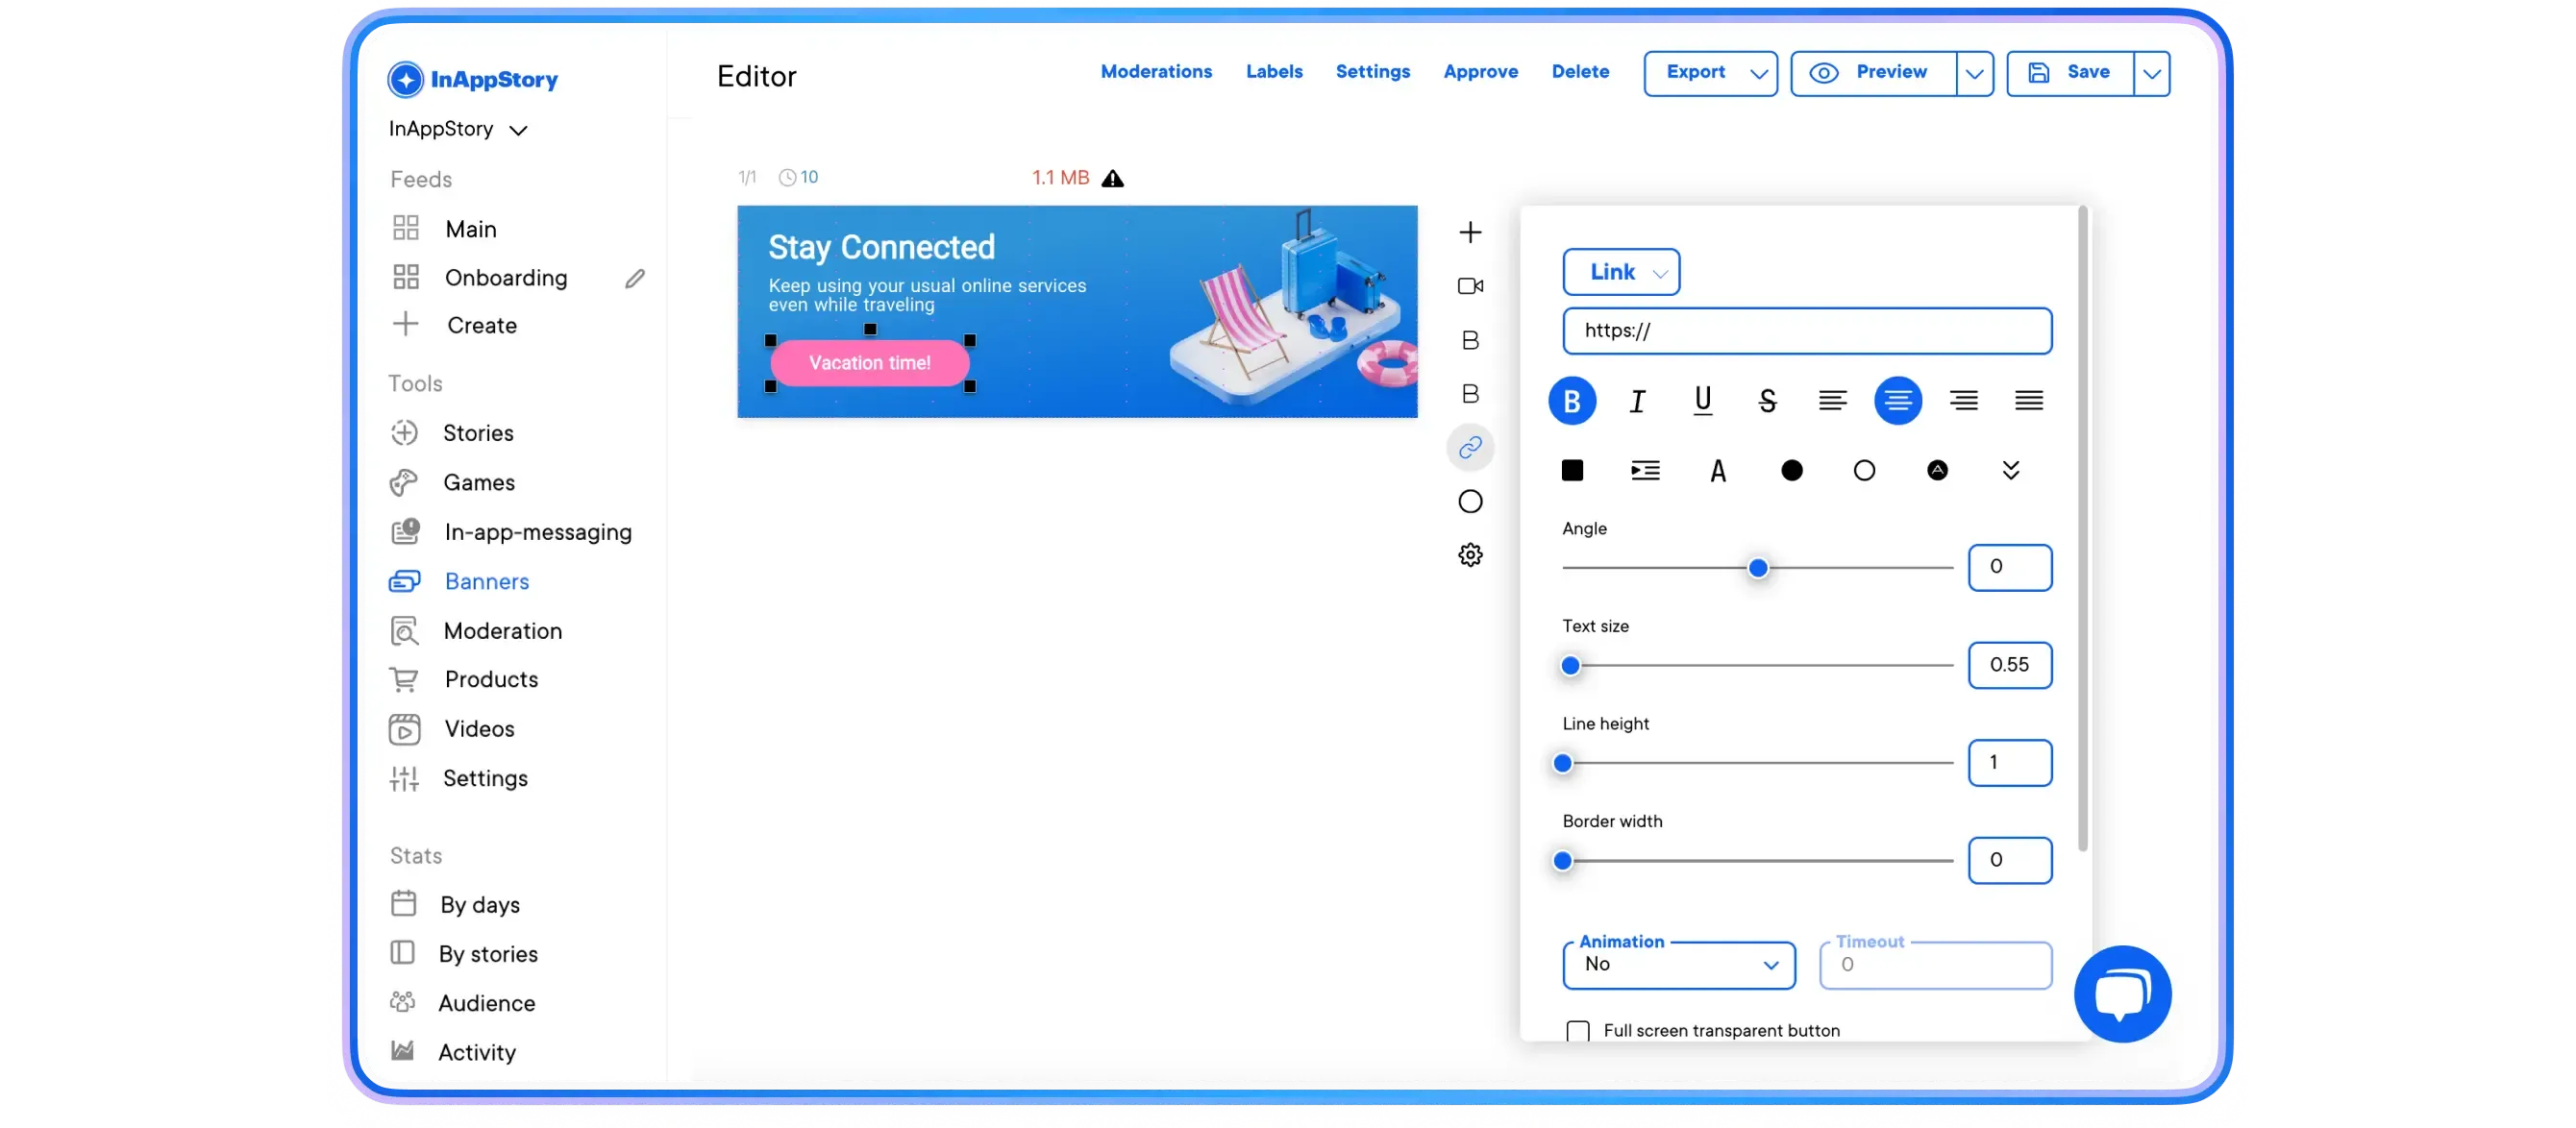Align text to the right
This screenshot has height=1128, width=2576.
pyautogui.click(x=1963, y=401)
